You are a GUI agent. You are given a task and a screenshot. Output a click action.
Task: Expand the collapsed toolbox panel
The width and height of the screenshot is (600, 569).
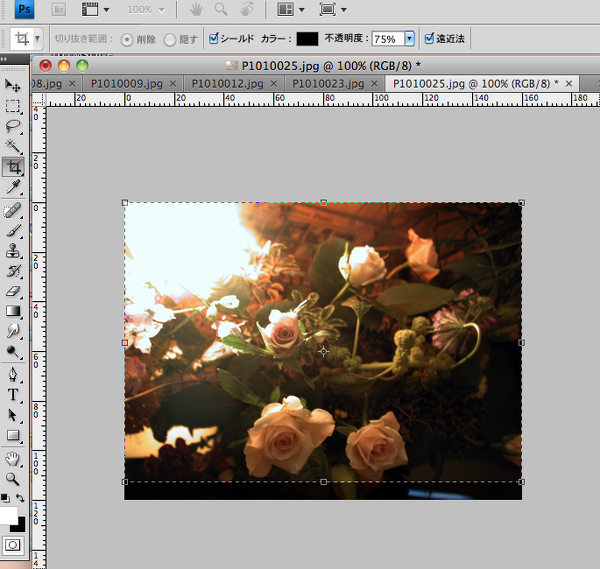[x=4, y=59]
